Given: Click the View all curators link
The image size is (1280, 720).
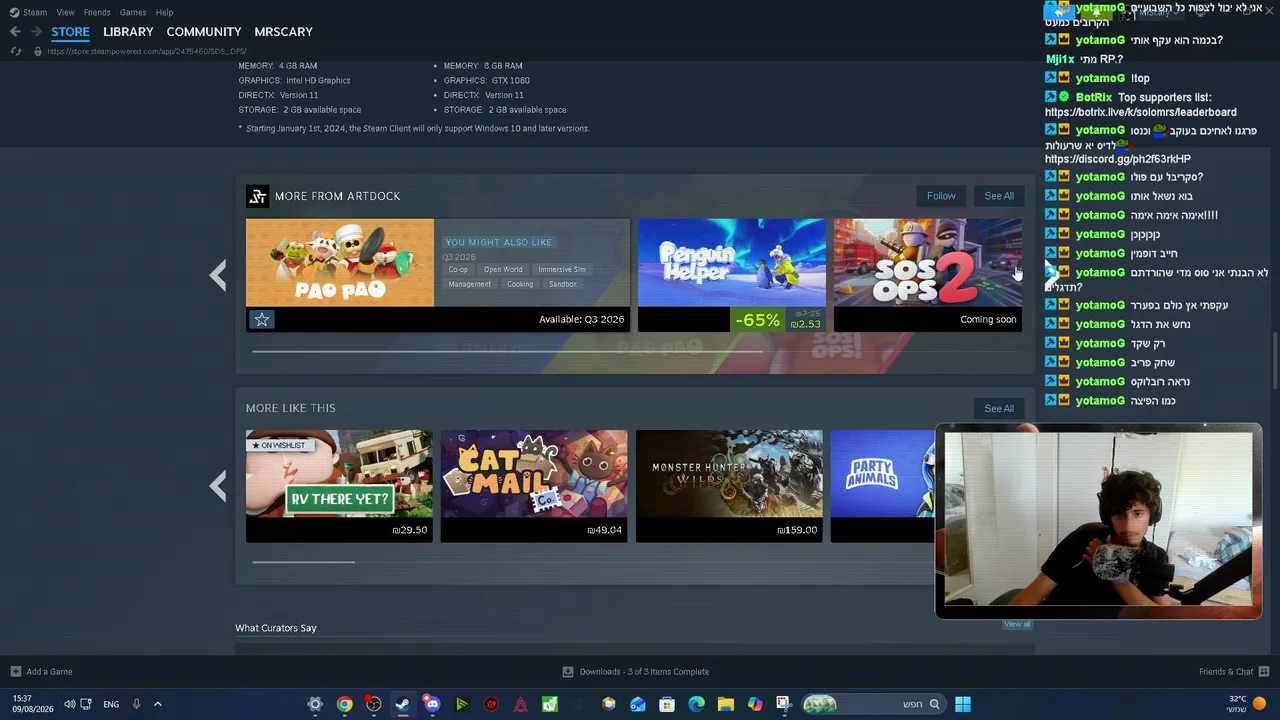Looking at the screenshot, I should [1017, 624].
